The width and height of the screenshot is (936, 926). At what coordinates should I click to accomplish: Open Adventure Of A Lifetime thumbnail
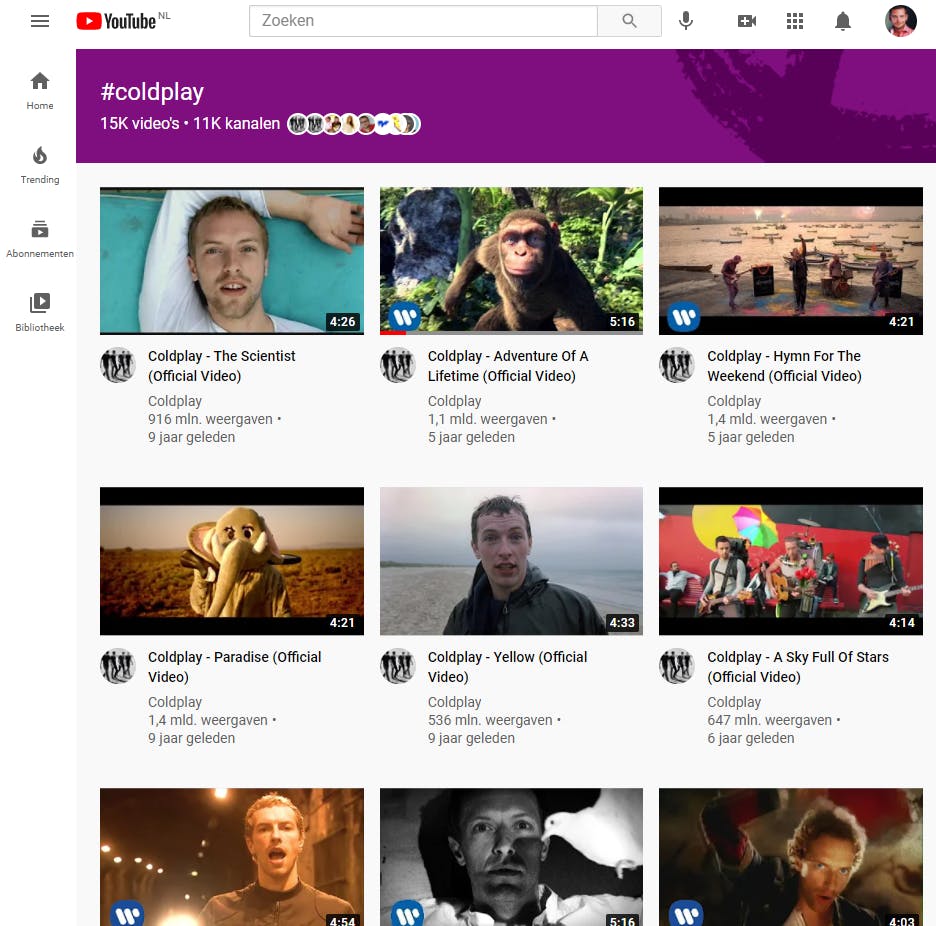coord(512,261)
